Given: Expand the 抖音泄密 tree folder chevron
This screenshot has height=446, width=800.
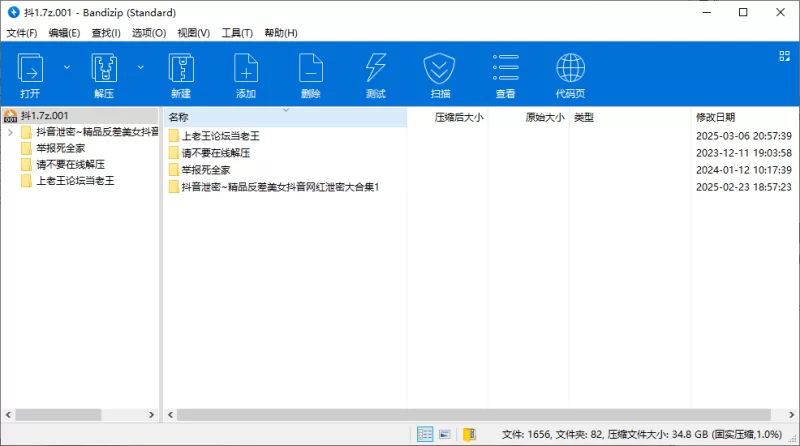Looking at the screenshot, I should click(x=10, y=132).
